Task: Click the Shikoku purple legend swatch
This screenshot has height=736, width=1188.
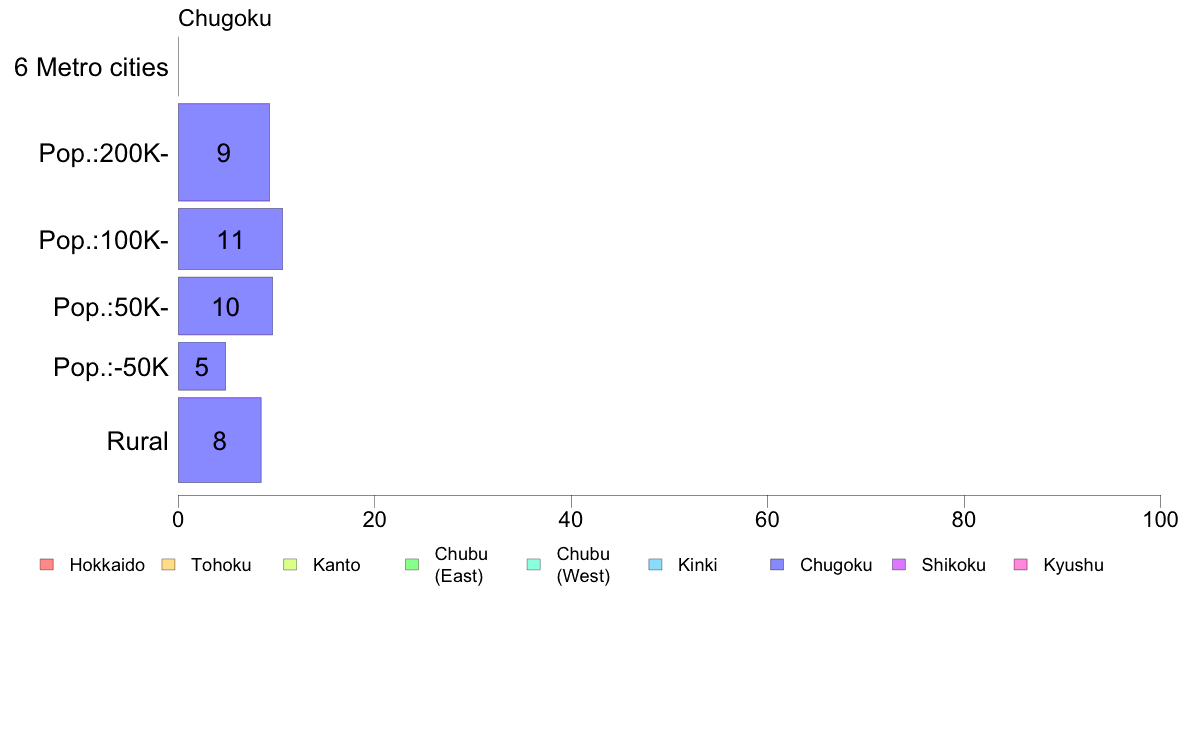Action: [899, 565]
